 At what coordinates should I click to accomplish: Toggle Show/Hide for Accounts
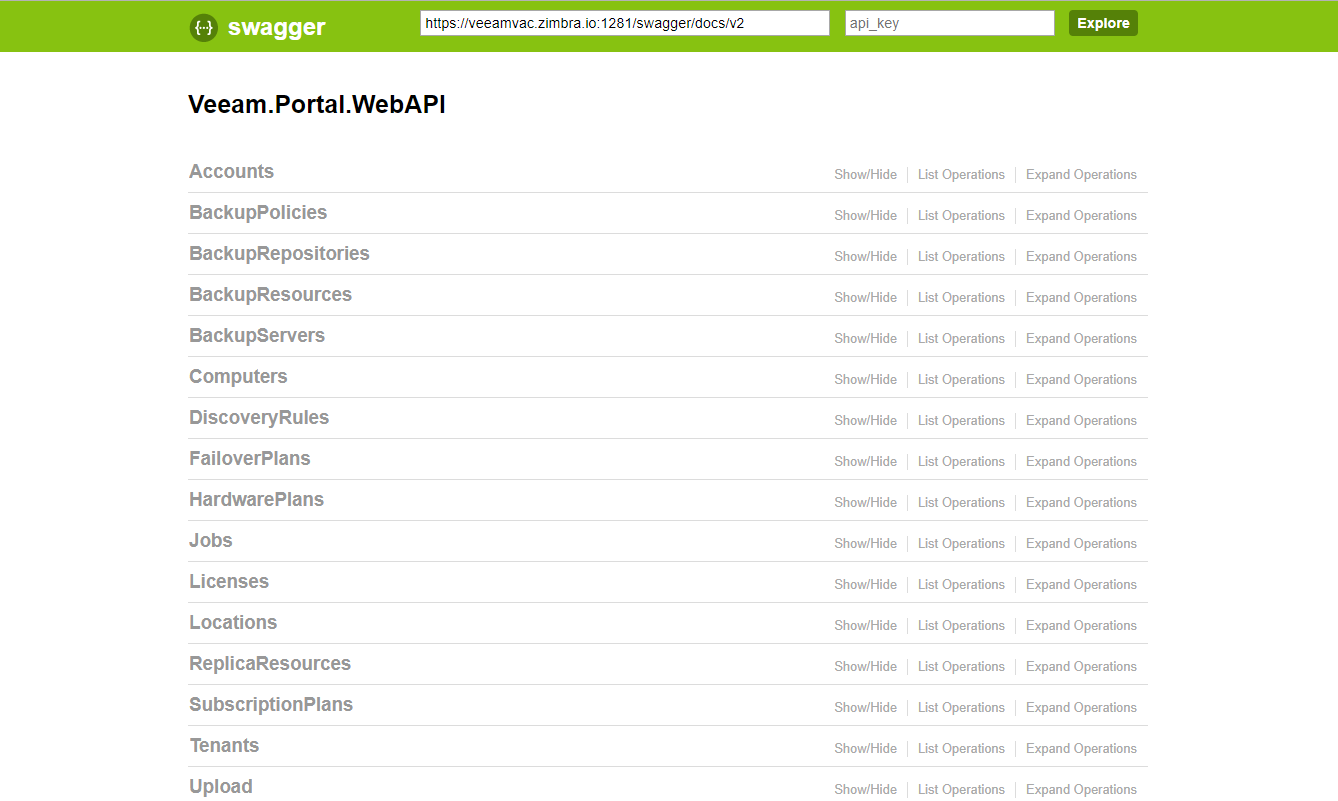866,175
